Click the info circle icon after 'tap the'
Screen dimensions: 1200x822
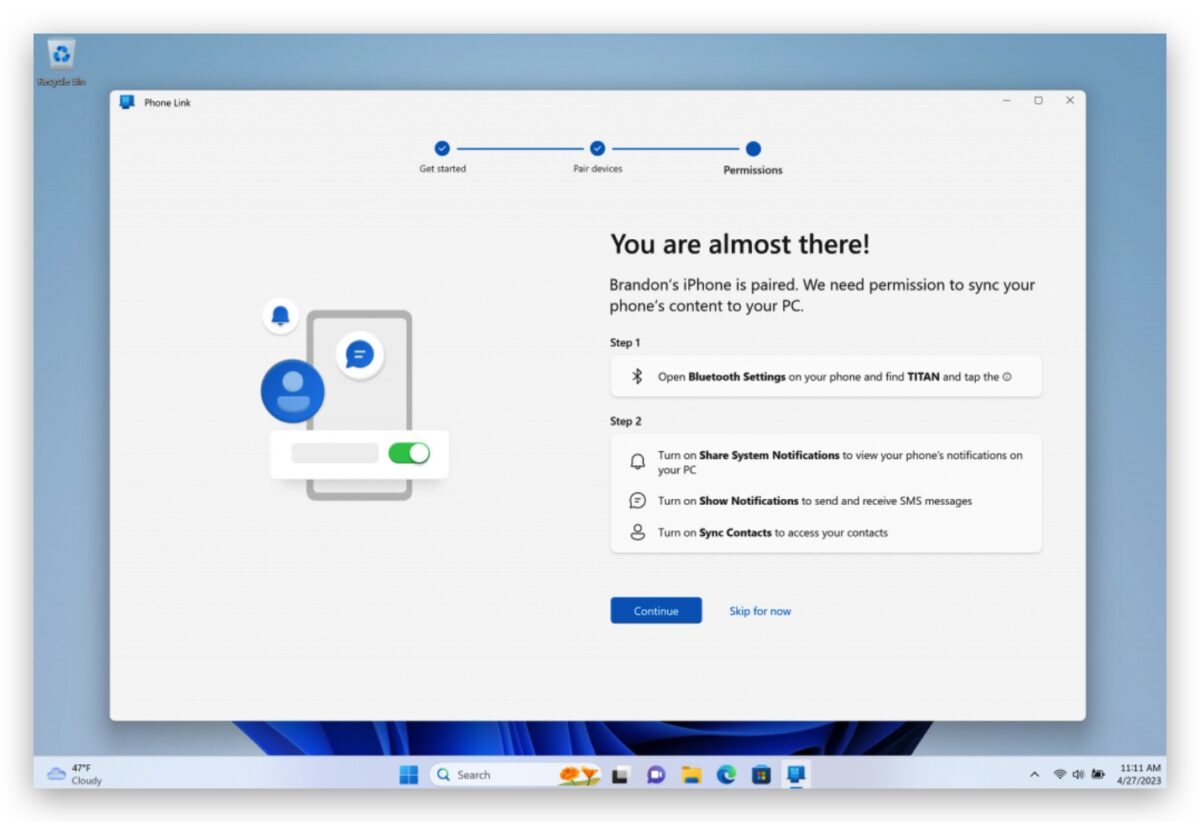tap(1007, 377)
